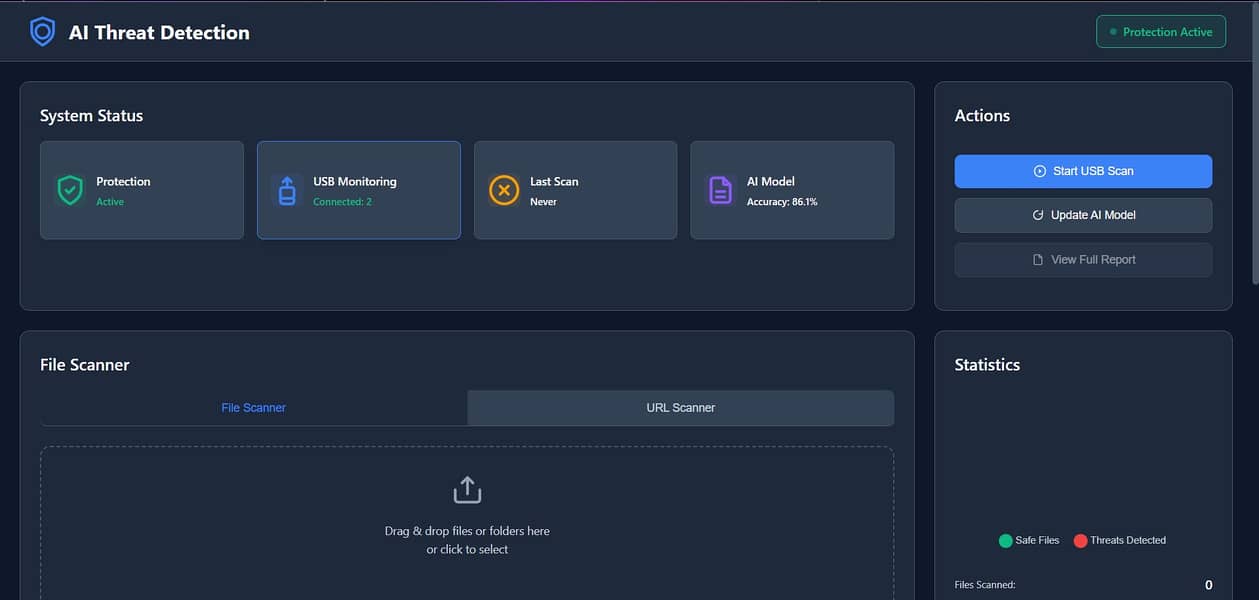Screen dimensions: 1259x600
Task: Click the page's vertical scrollbar
Action: point(1254,200)
